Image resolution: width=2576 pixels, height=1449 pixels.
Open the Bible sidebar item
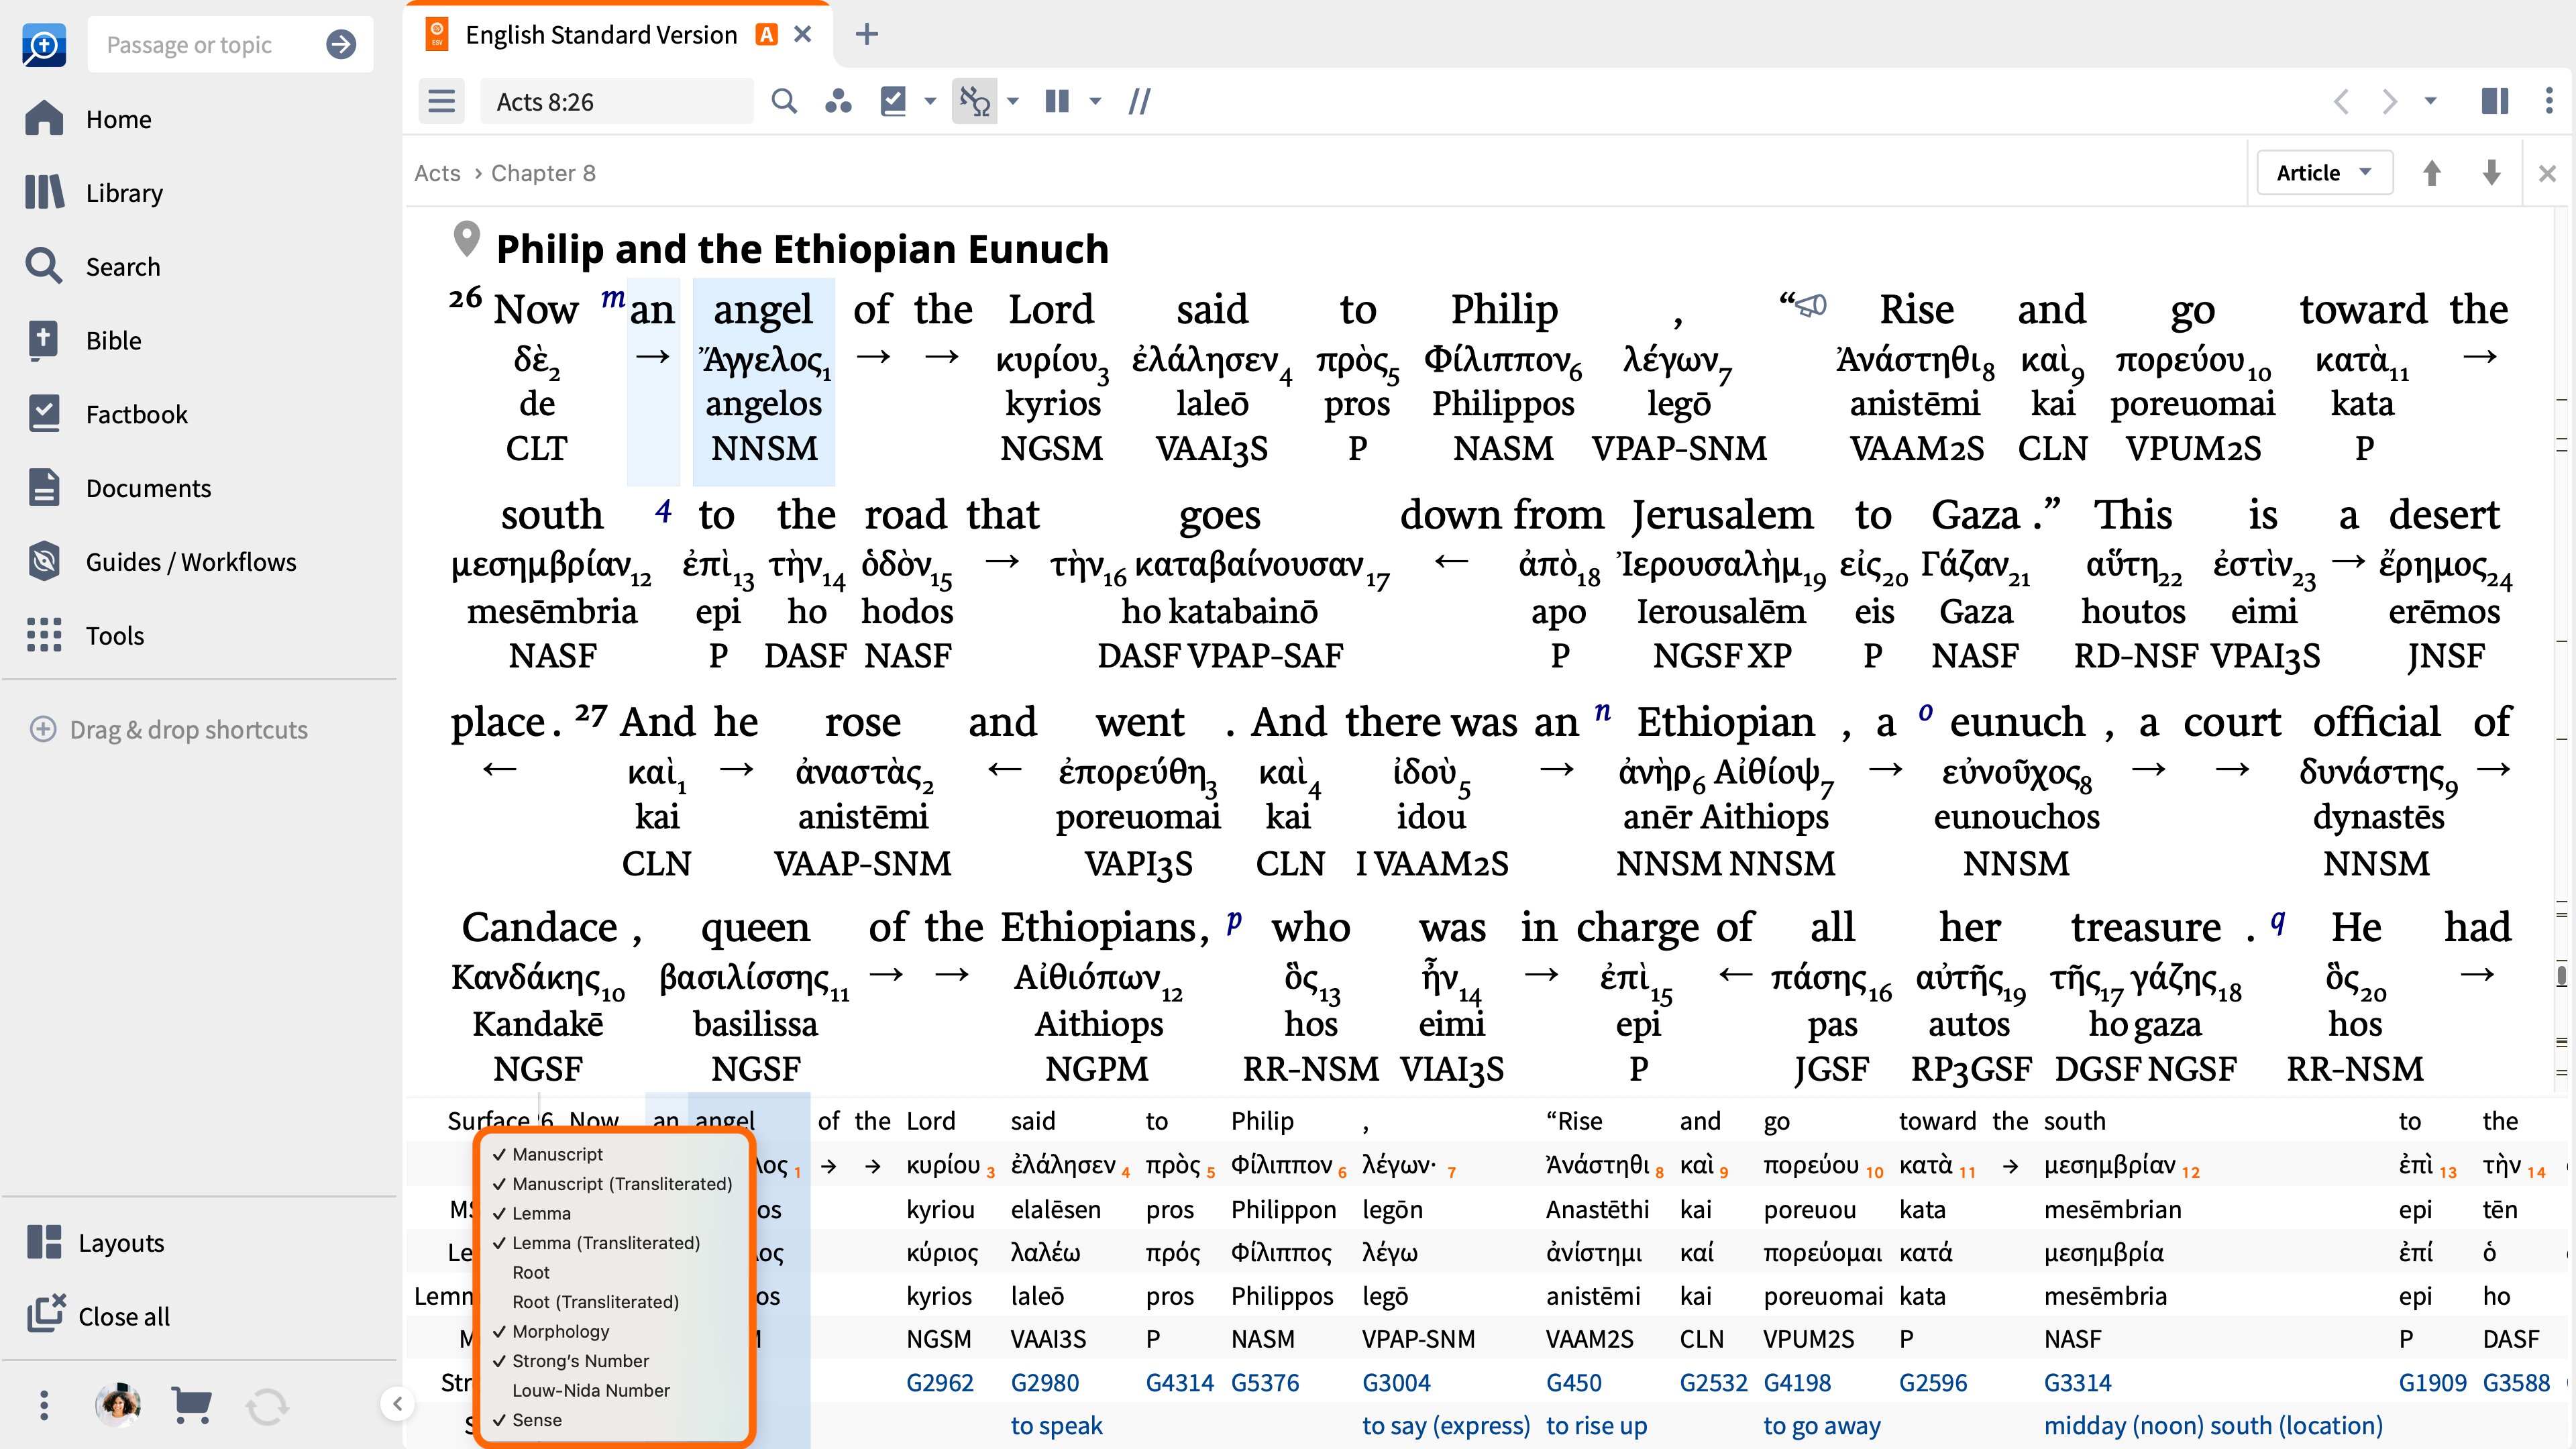click(x=84, y=340)
